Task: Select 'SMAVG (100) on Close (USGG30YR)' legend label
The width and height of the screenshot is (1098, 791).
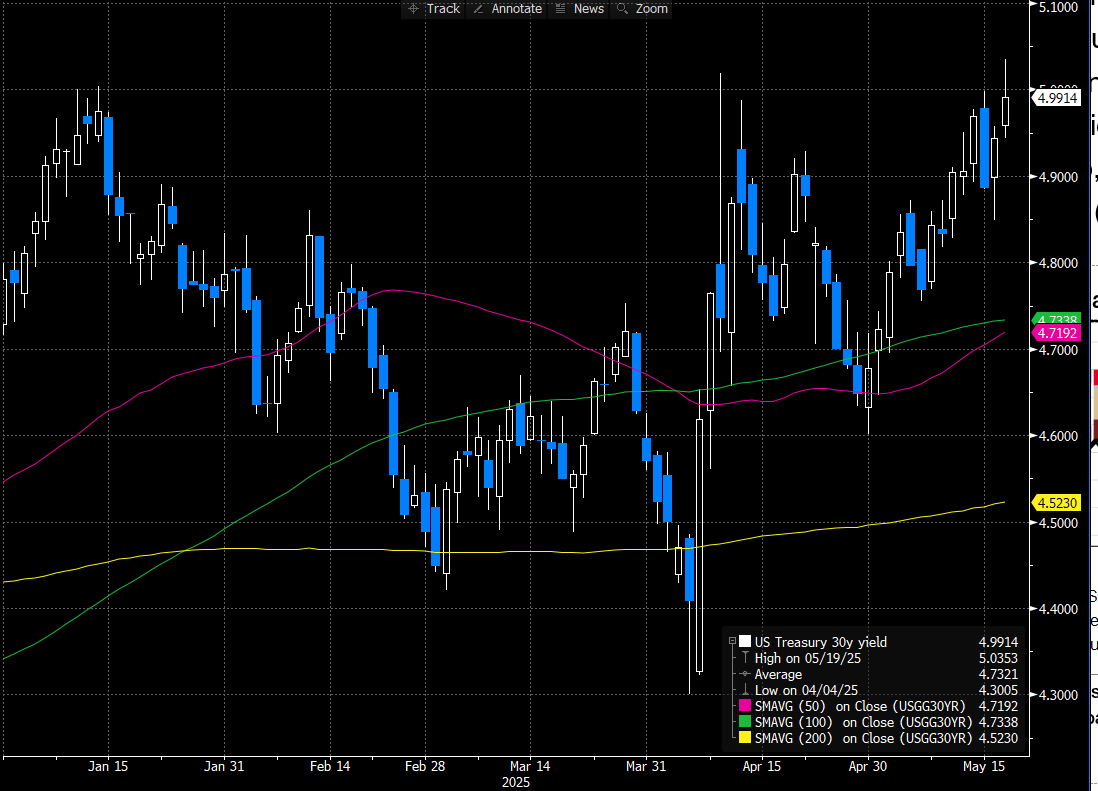Action: point(863,722)
